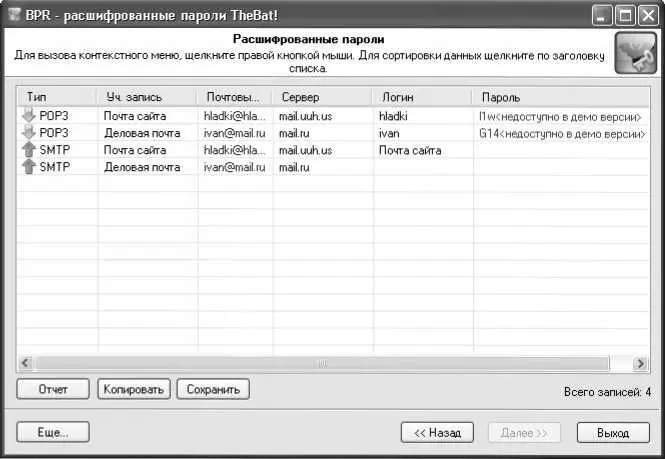
Task: Sort list by the Логин column header
Action: click(x=422, y=97)
